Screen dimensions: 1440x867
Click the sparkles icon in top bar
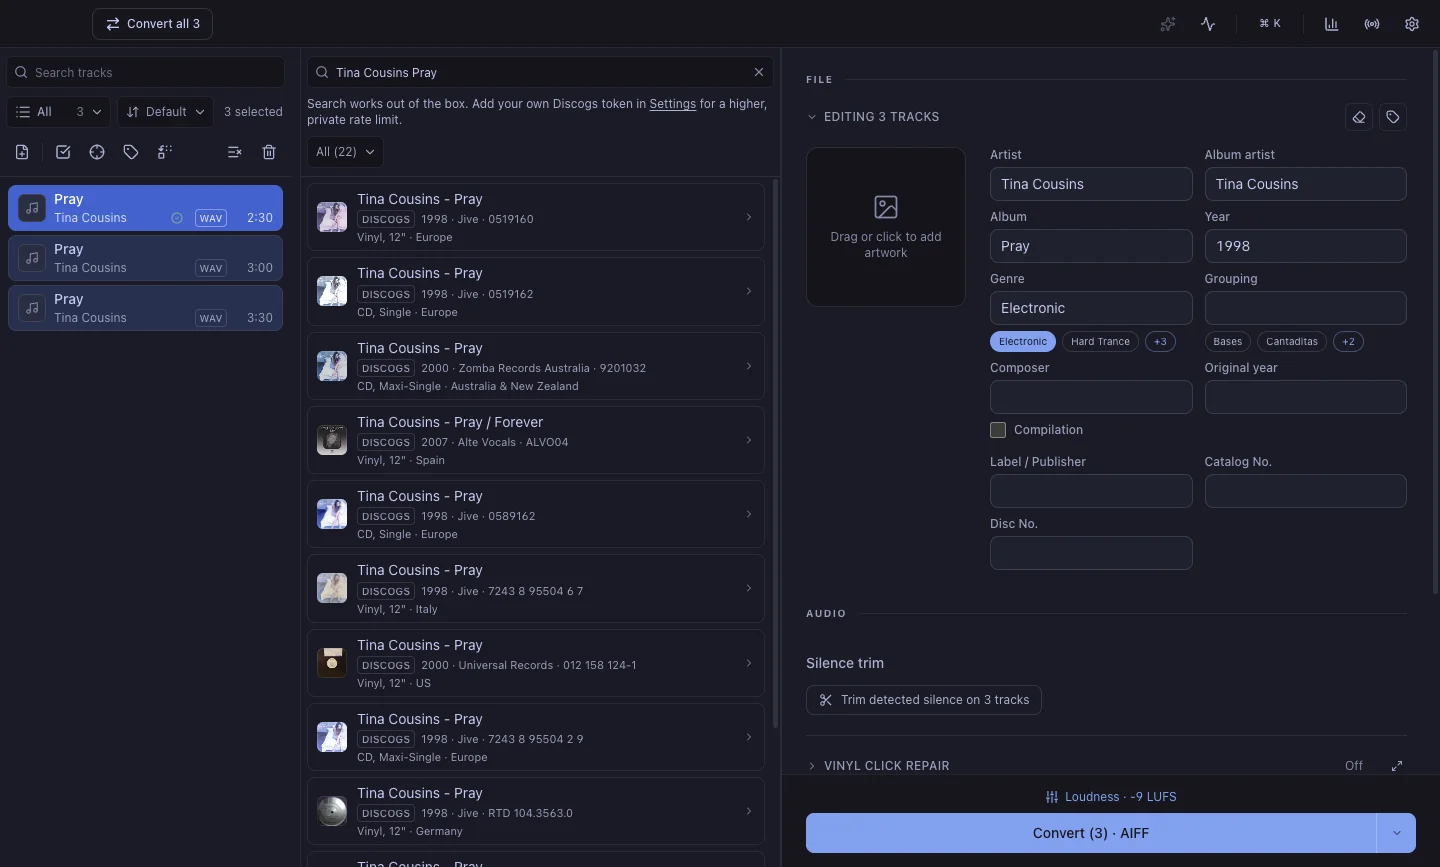click(x=1168, y=24)
